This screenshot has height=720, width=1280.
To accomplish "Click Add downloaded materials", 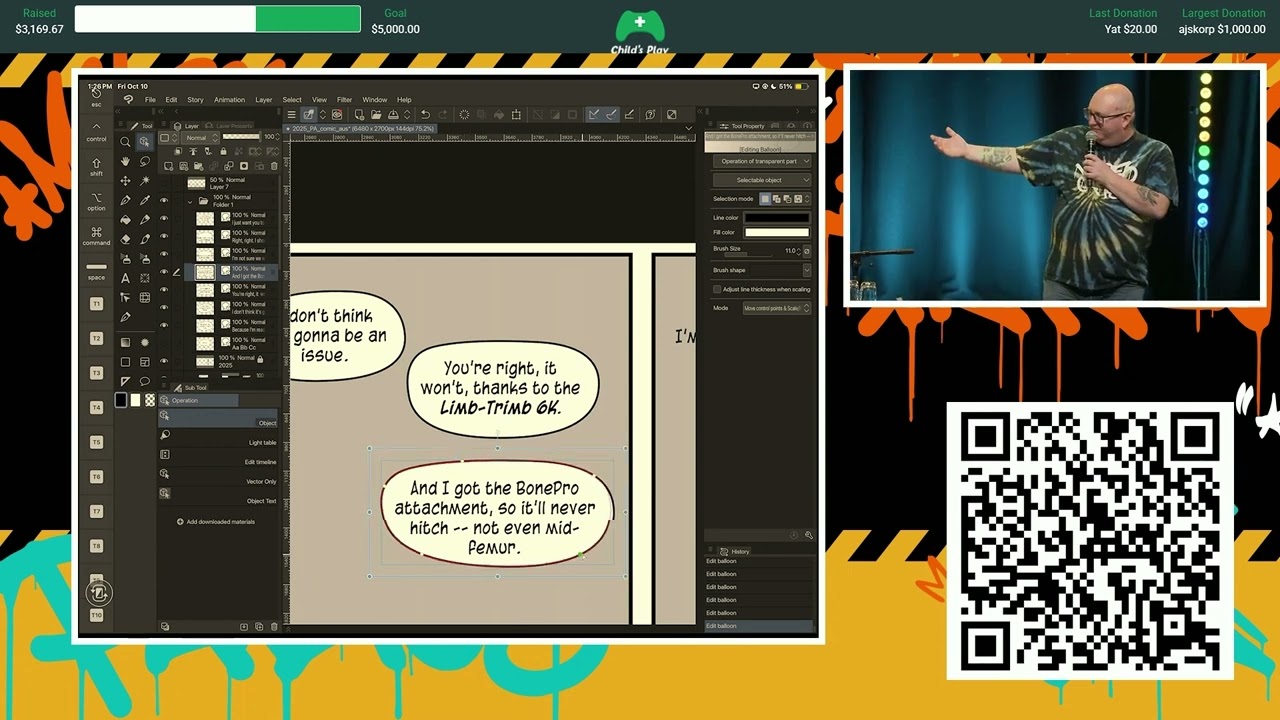I will click(x=216, y=522).
